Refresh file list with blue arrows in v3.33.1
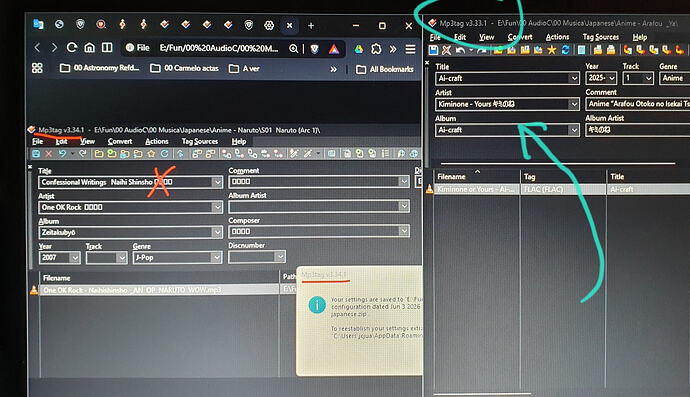The height and width of the screenshot is (397, 690). tap(565, 50)
